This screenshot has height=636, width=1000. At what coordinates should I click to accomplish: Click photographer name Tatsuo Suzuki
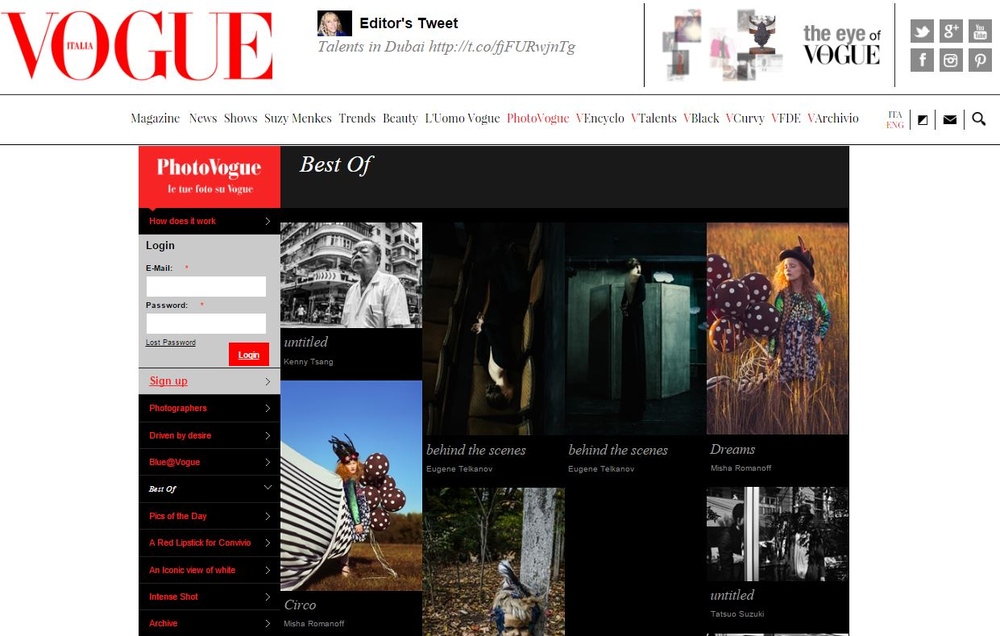coord(737,614)
